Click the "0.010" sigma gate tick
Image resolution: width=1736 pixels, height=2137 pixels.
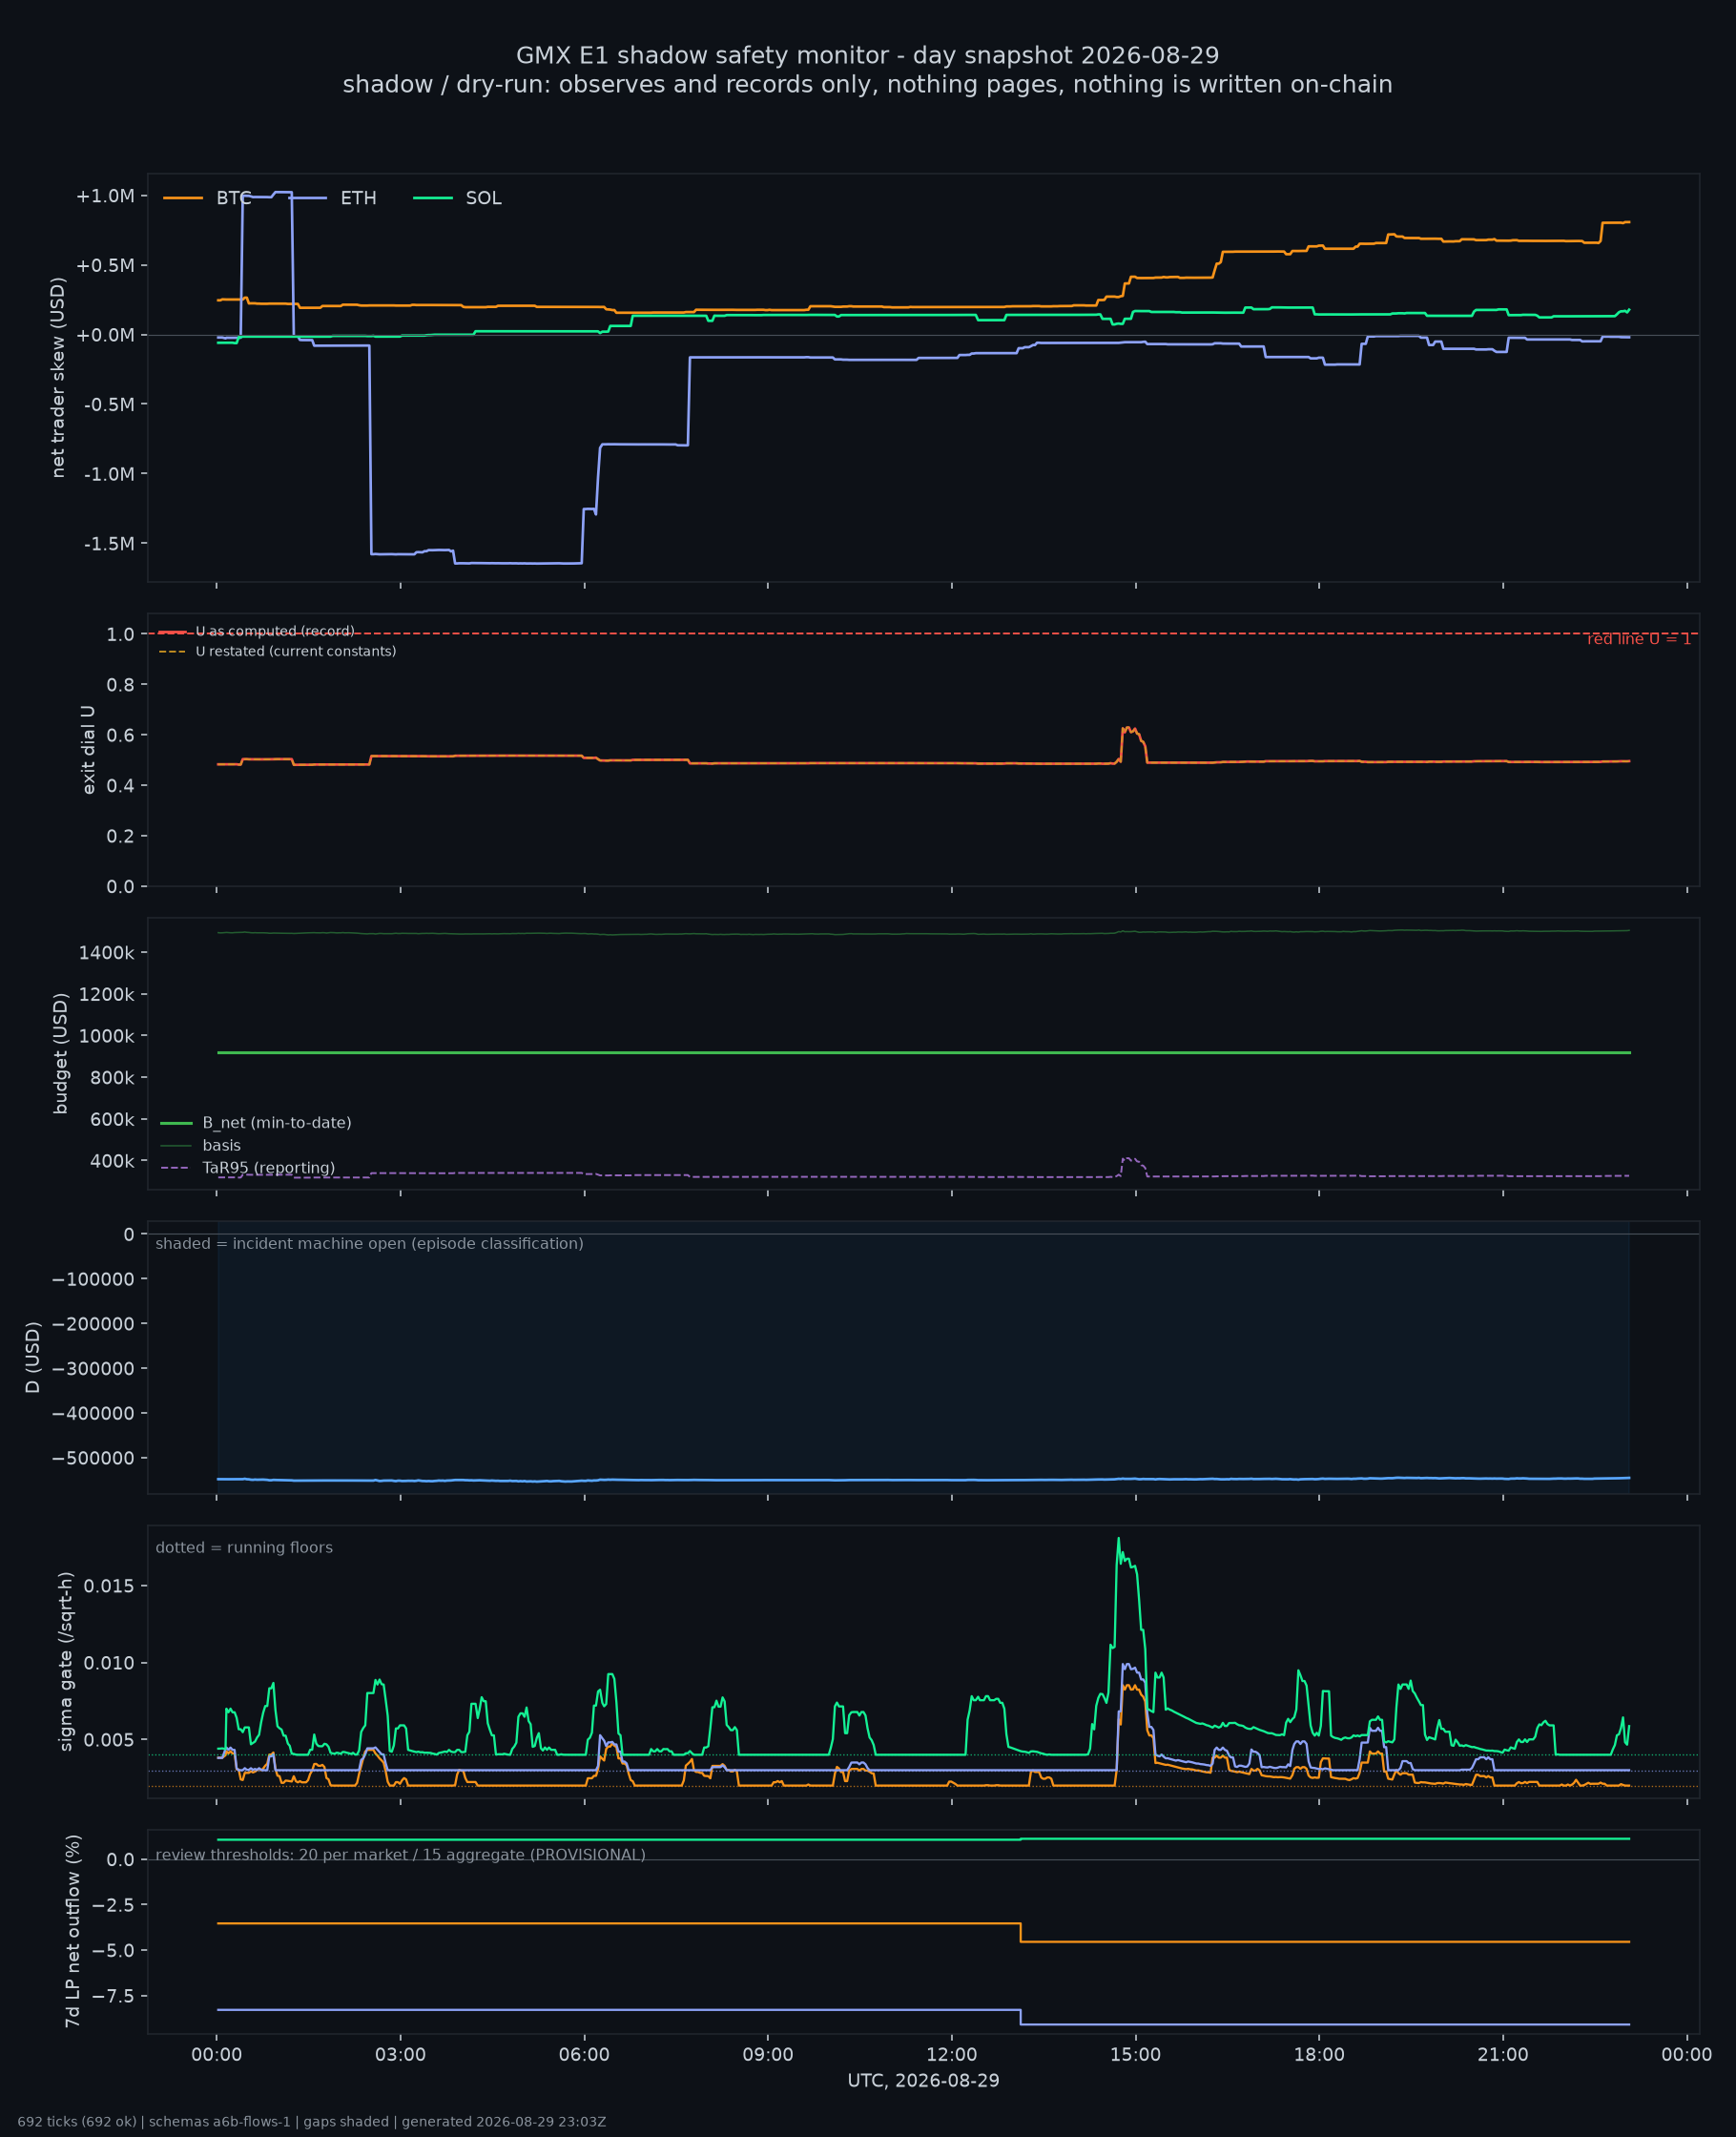tap(109, 1663)
